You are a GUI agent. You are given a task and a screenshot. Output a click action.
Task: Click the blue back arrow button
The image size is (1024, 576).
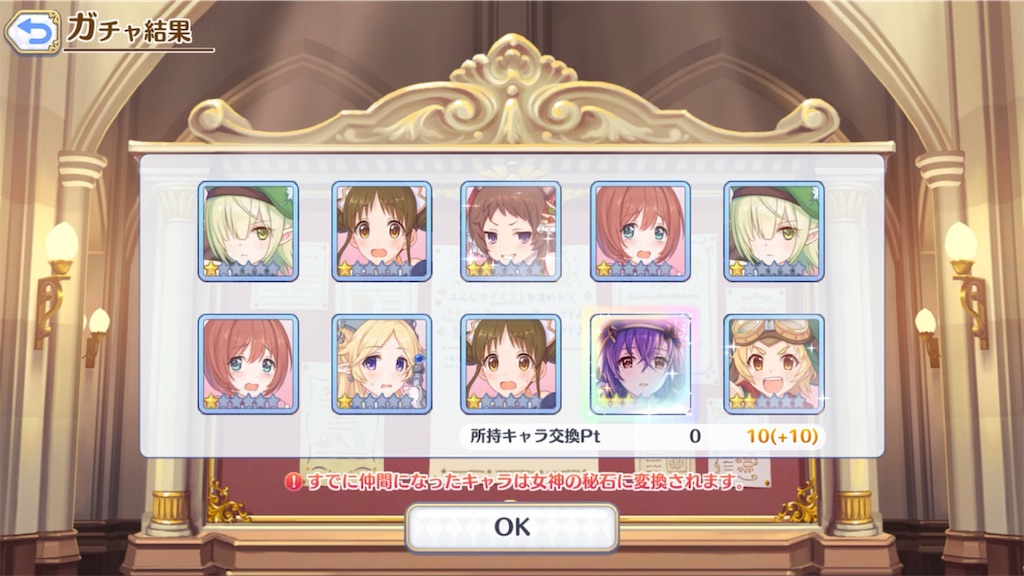coord(32,31)
